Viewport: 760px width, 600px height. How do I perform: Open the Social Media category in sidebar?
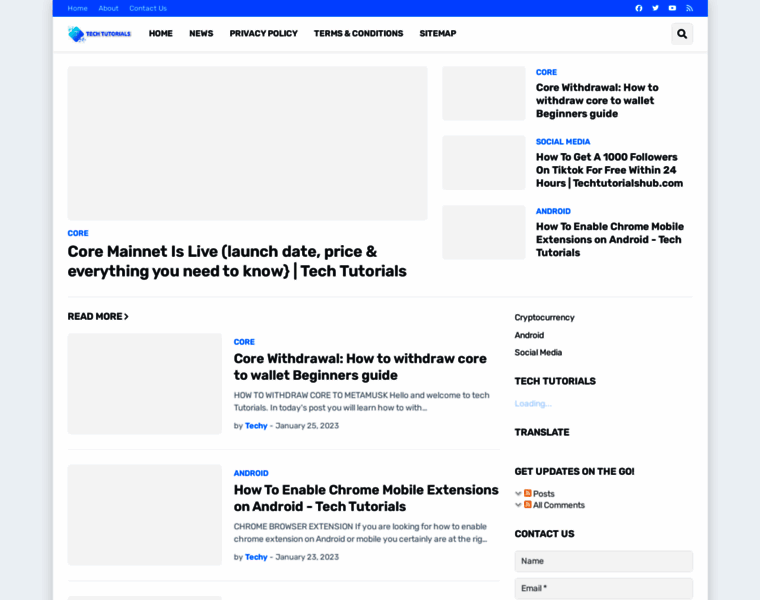tap(538, 352)
